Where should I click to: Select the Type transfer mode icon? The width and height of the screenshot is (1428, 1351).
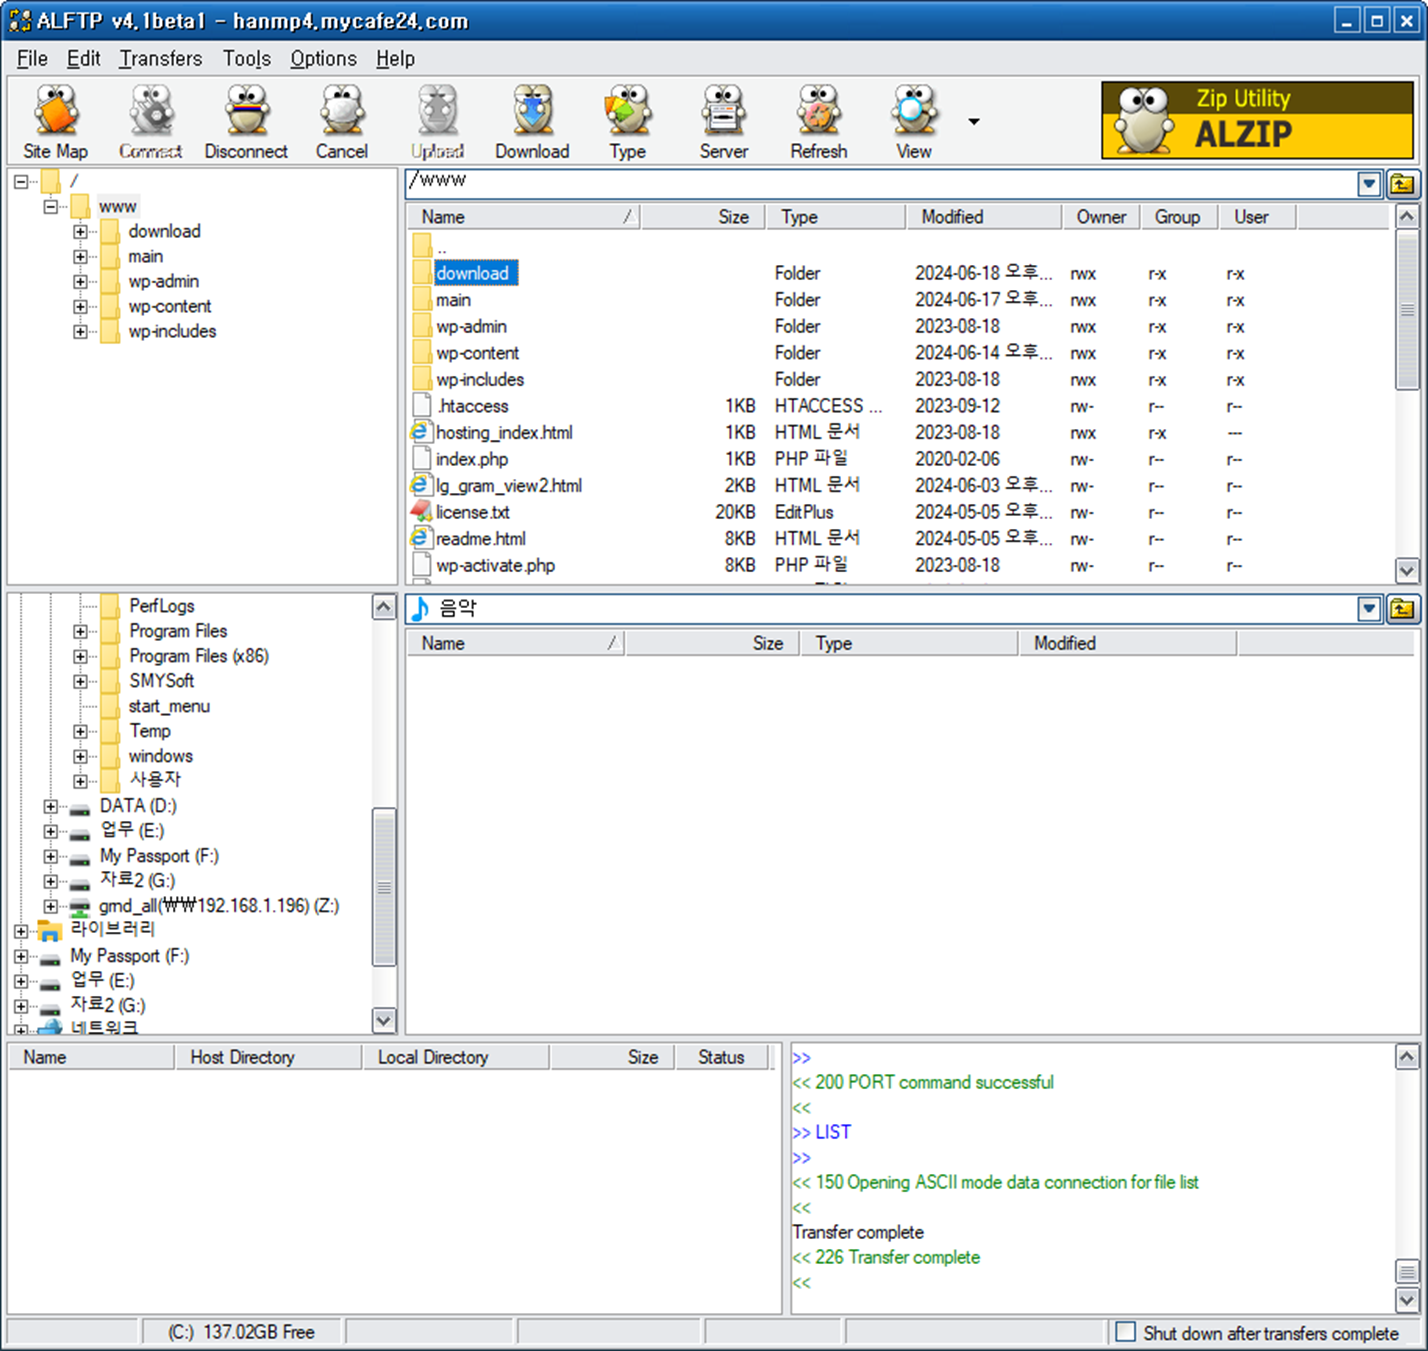pyautogui.click(x=627, y=119)
